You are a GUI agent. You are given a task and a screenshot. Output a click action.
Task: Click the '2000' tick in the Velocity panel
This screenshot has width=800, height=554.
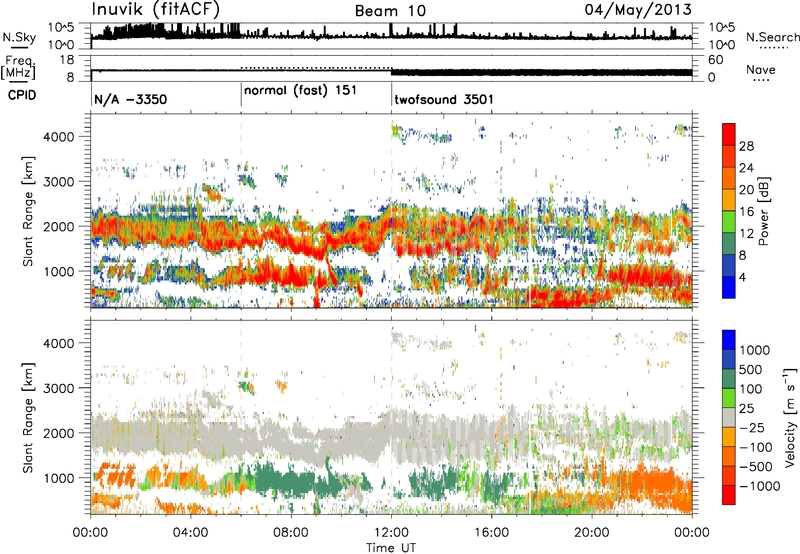coord(59,433)
